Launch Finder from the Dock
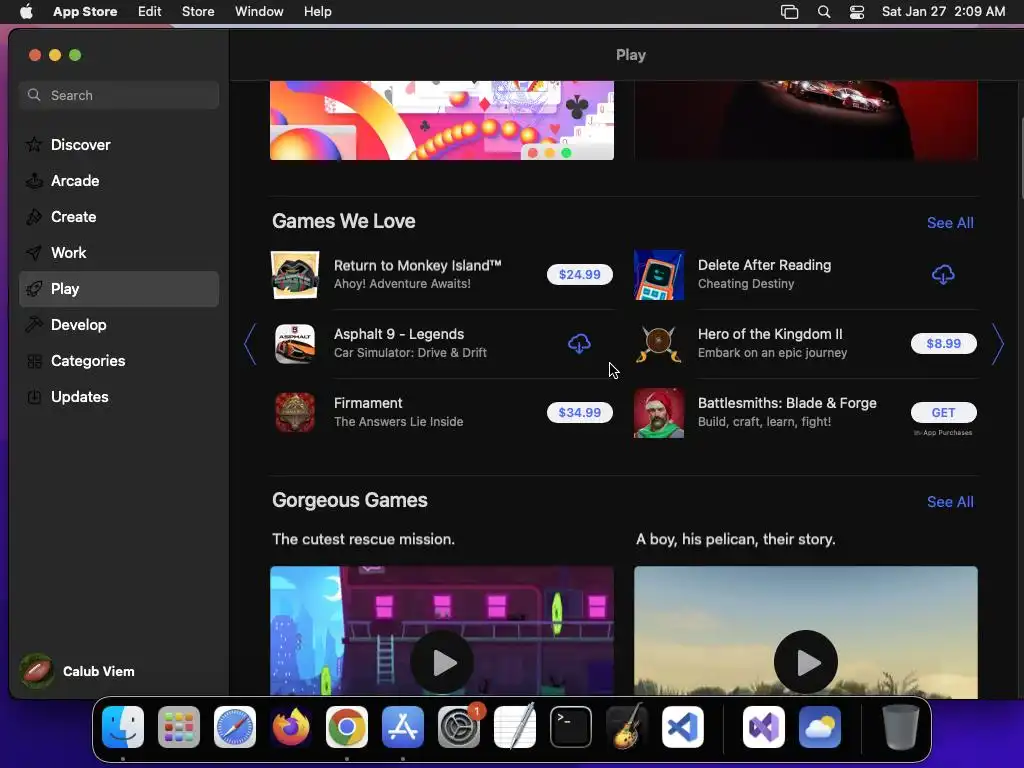The height and width of the screenshot is (768, 1024). [123, 727]
